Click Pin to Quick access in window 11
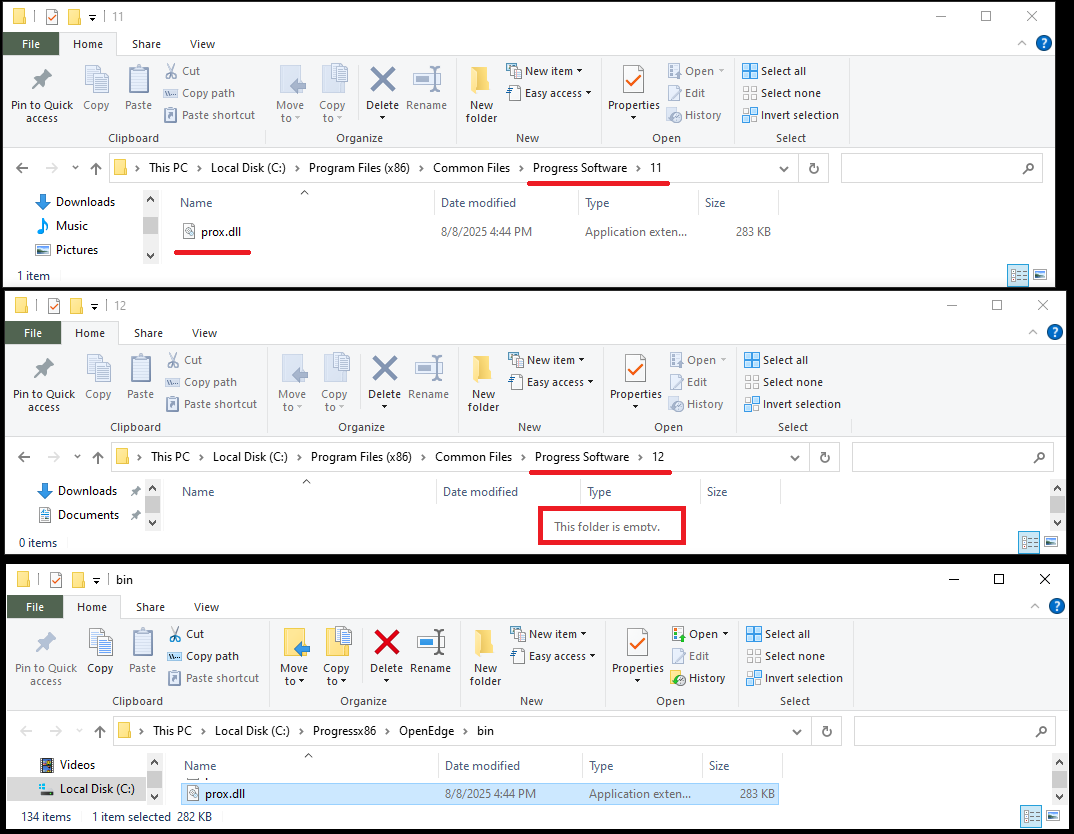This screenshot has height=834, width=1074. click(x=42, y=95)
